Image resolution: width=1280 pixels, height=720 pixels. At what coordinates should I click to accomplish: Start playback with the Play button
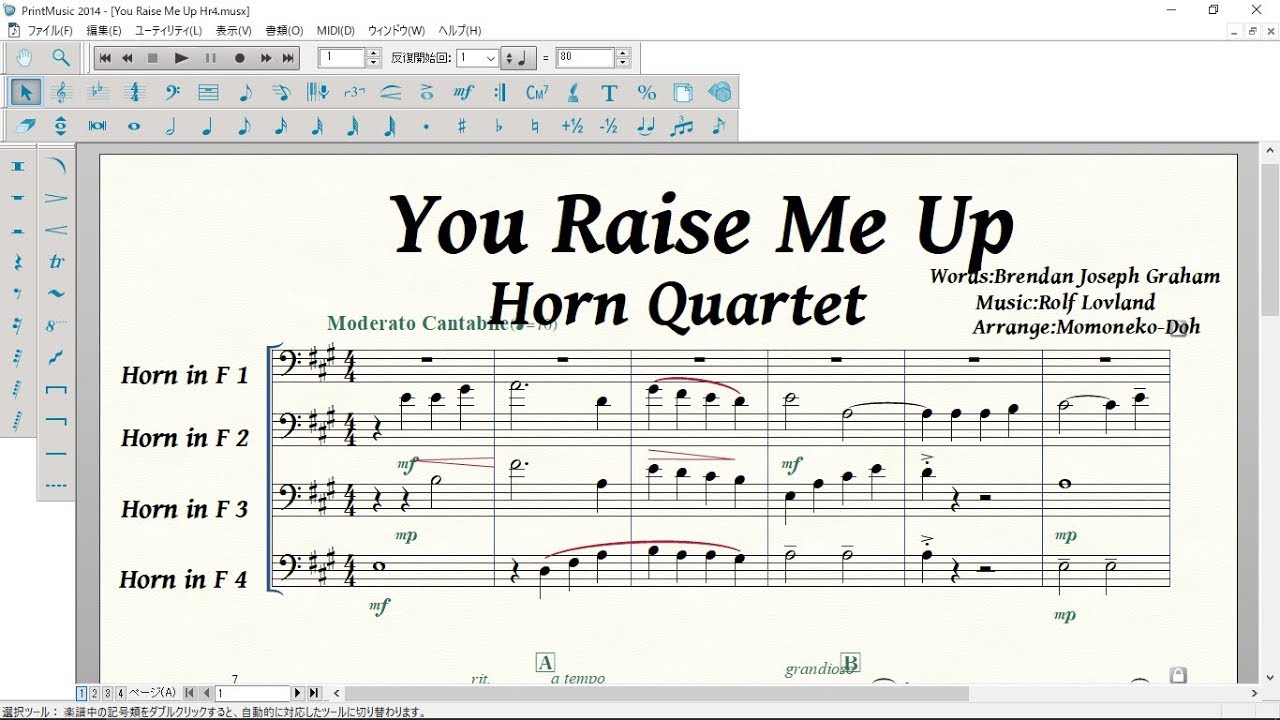click(181, 58)
